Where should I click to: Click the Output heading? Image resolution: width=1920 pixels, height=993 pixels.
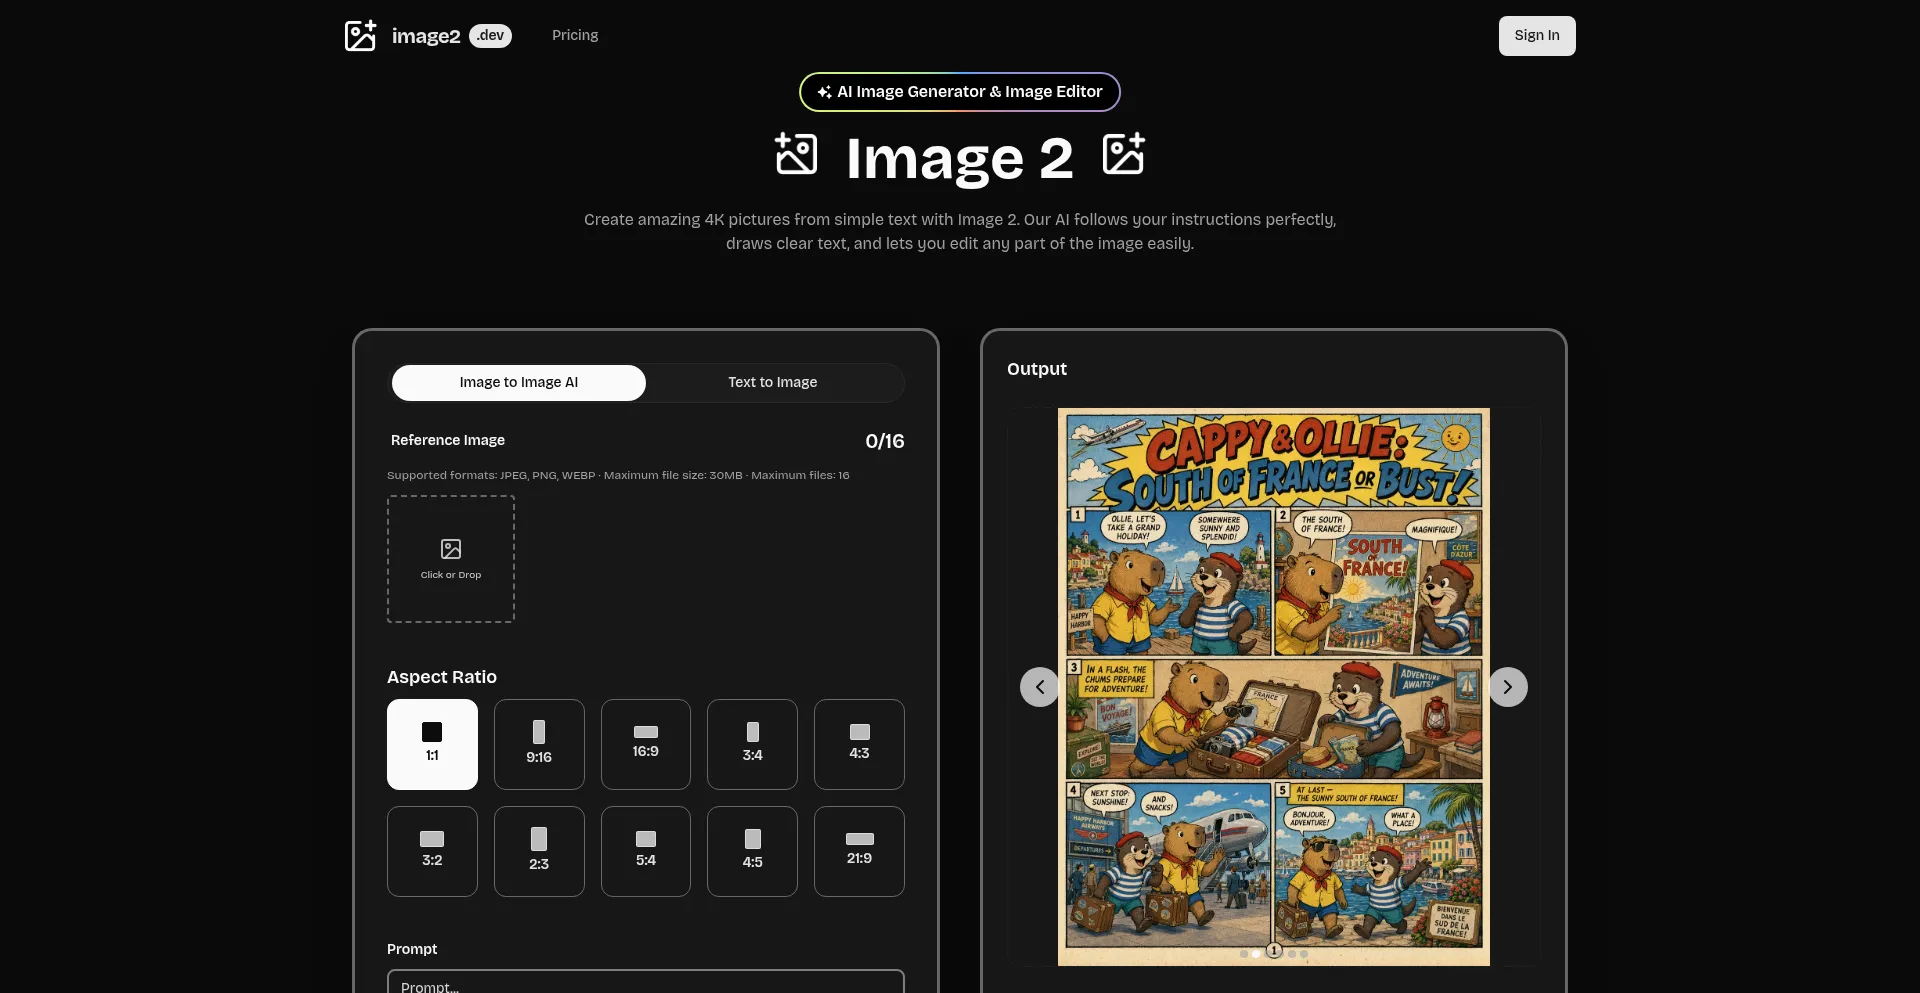(x=1037, y=369)
